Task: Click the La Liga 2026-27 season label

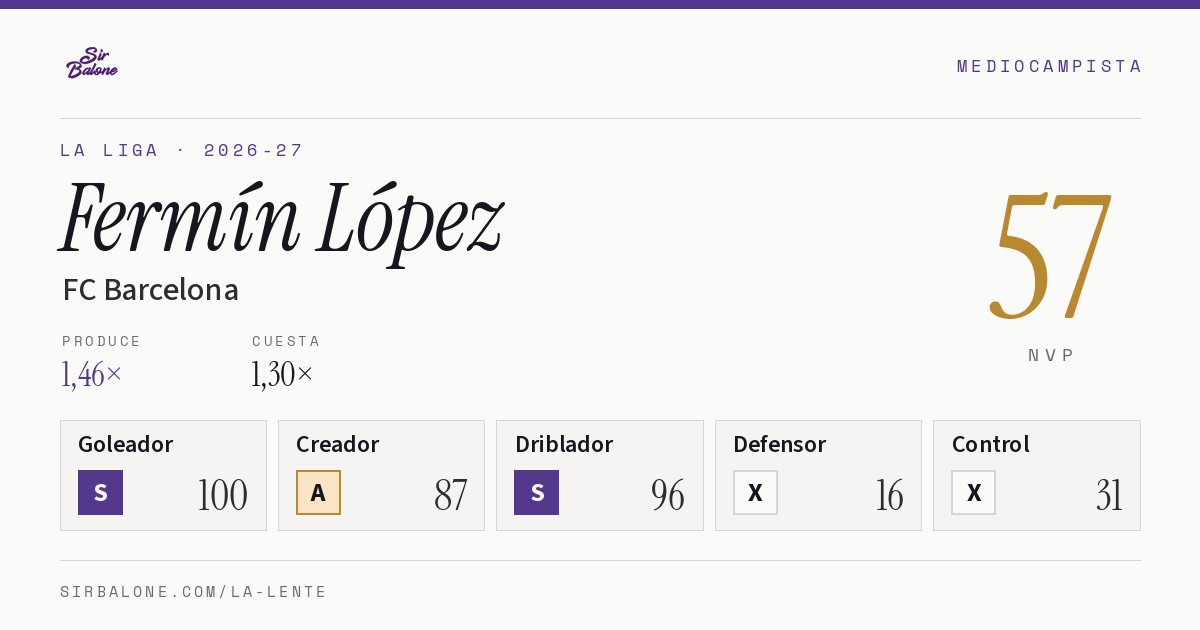Action: (182, 150)
